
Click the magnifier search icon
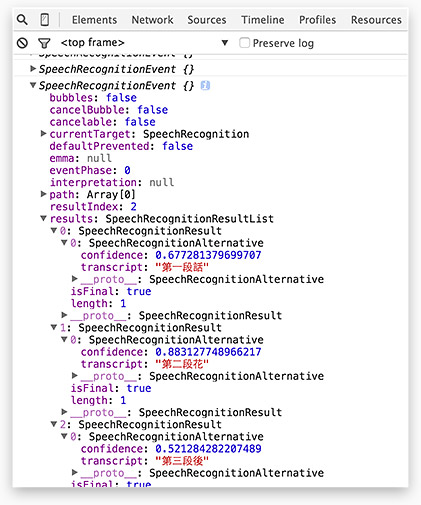tap(22, 20)
